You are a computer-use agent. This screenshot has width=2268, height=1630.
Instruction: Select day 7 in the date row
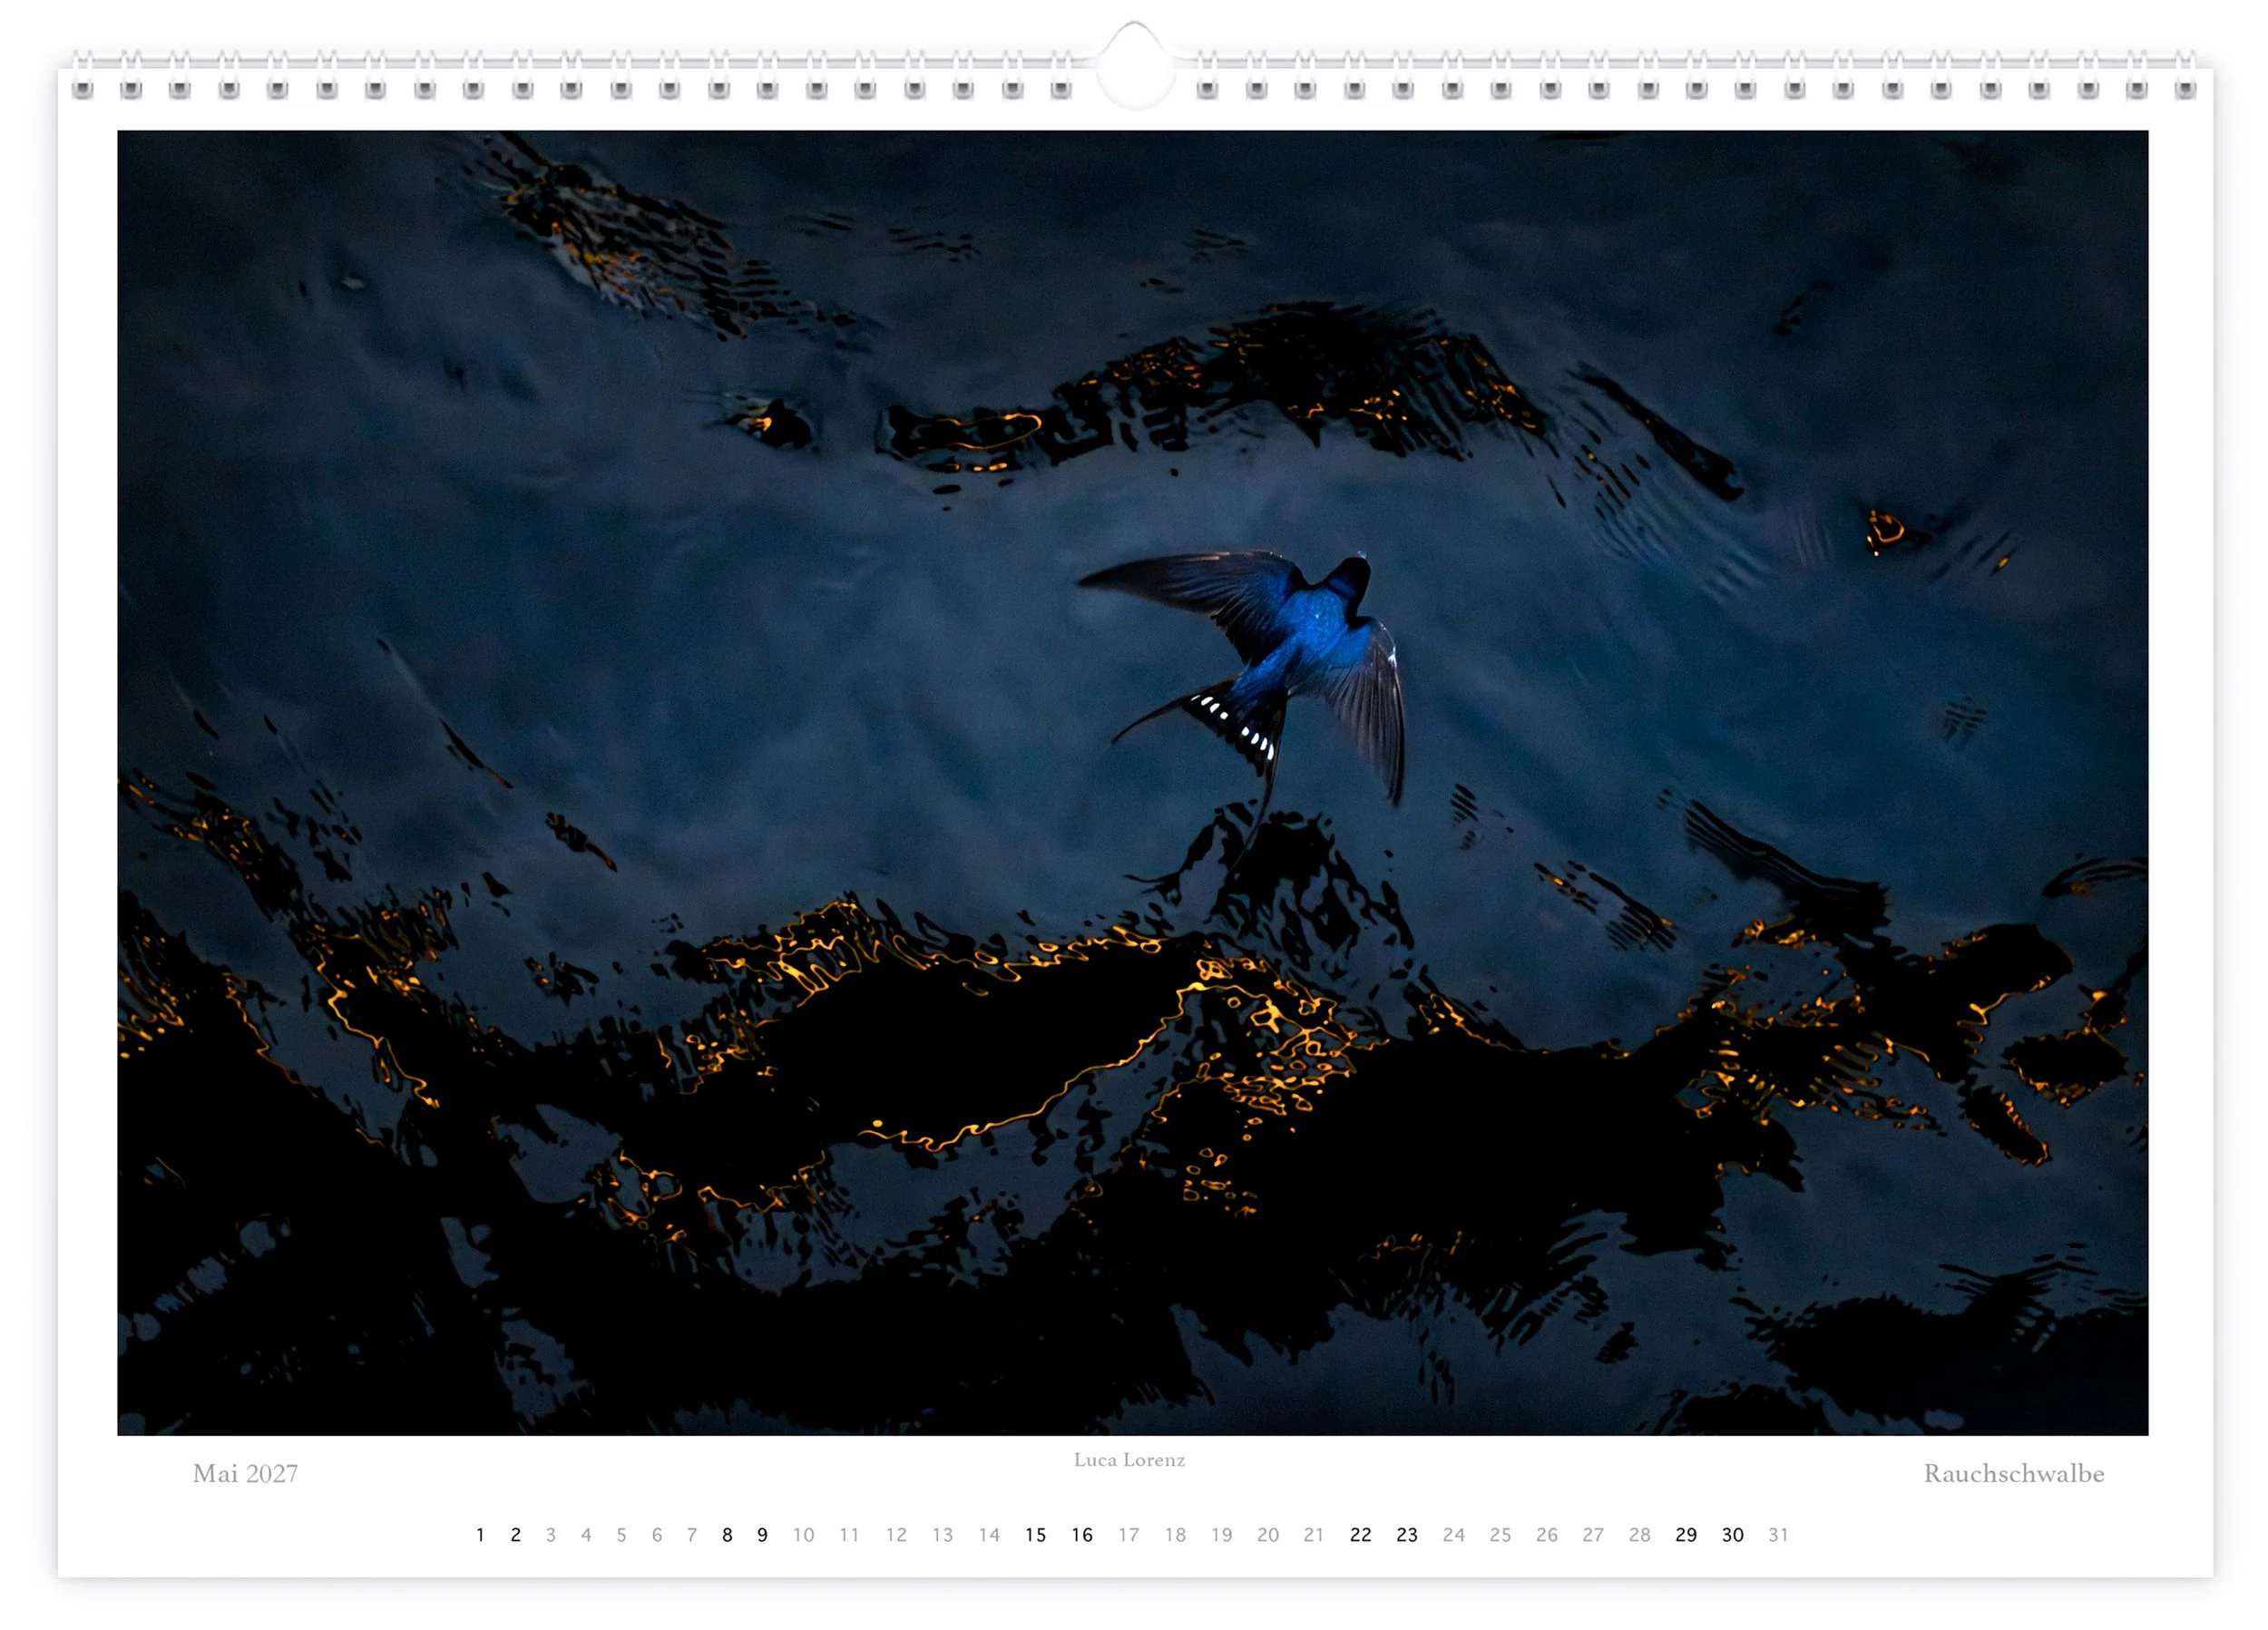click(691, 1534)
